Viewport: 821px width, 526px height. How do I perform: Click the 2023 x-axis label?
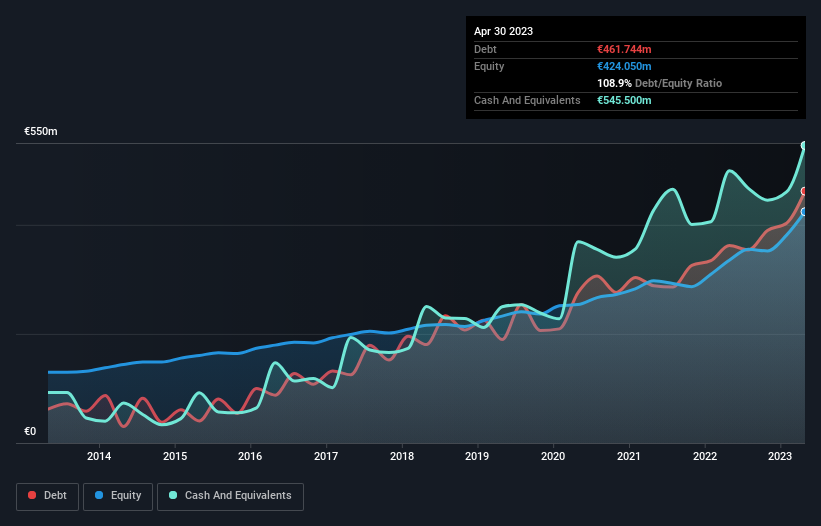tap(780, 456)
